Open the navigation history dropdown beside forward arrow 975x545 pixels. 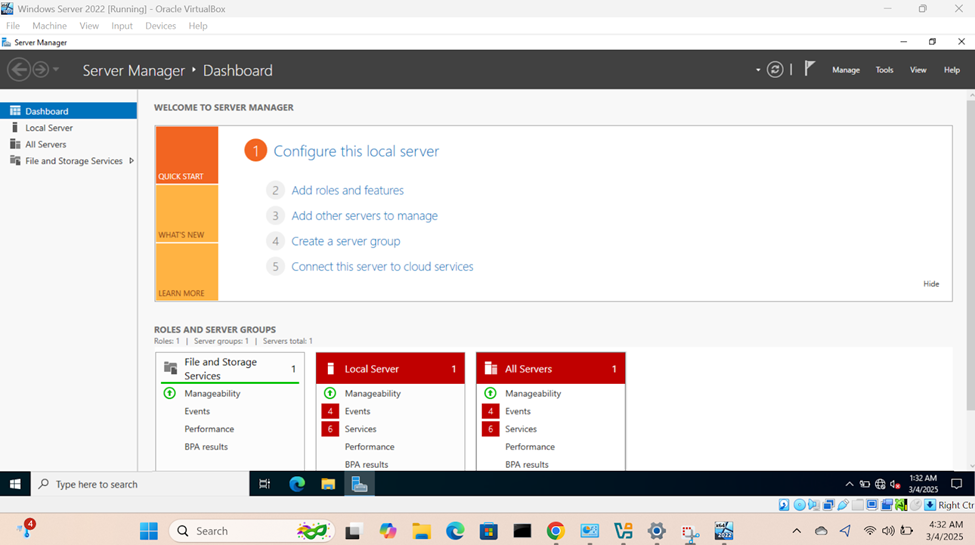pyautogui.click(x=56, y=70)
